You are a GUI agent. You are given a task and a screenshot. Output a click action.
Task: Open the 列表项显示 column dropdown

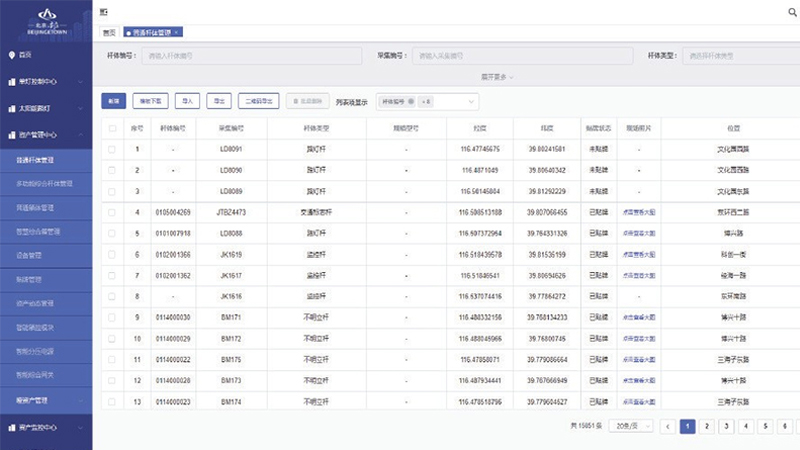(471, 101)
